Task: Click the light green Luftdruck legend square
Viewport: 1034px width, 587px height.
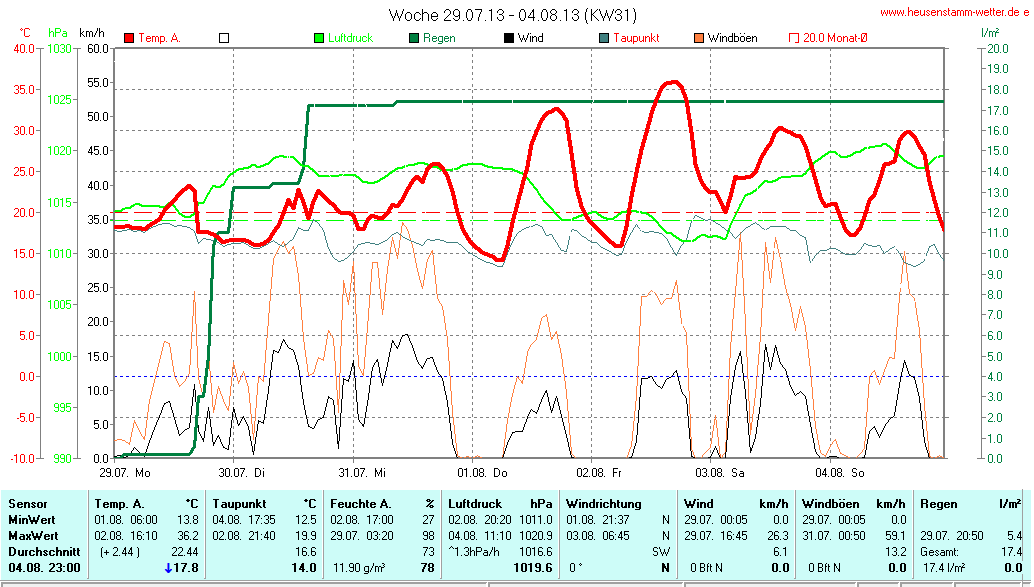Action: click(x=320, y=38)
